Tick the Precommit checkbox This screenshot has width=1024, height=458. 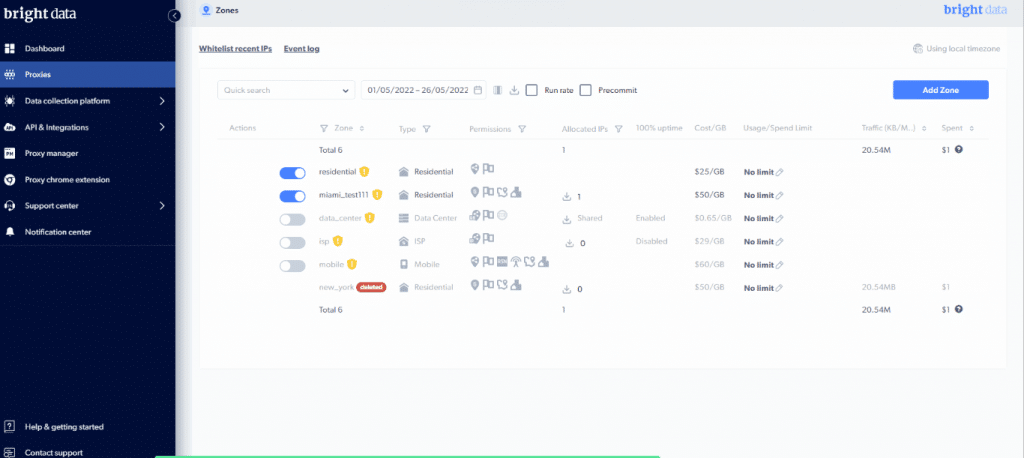click(586, 90)
